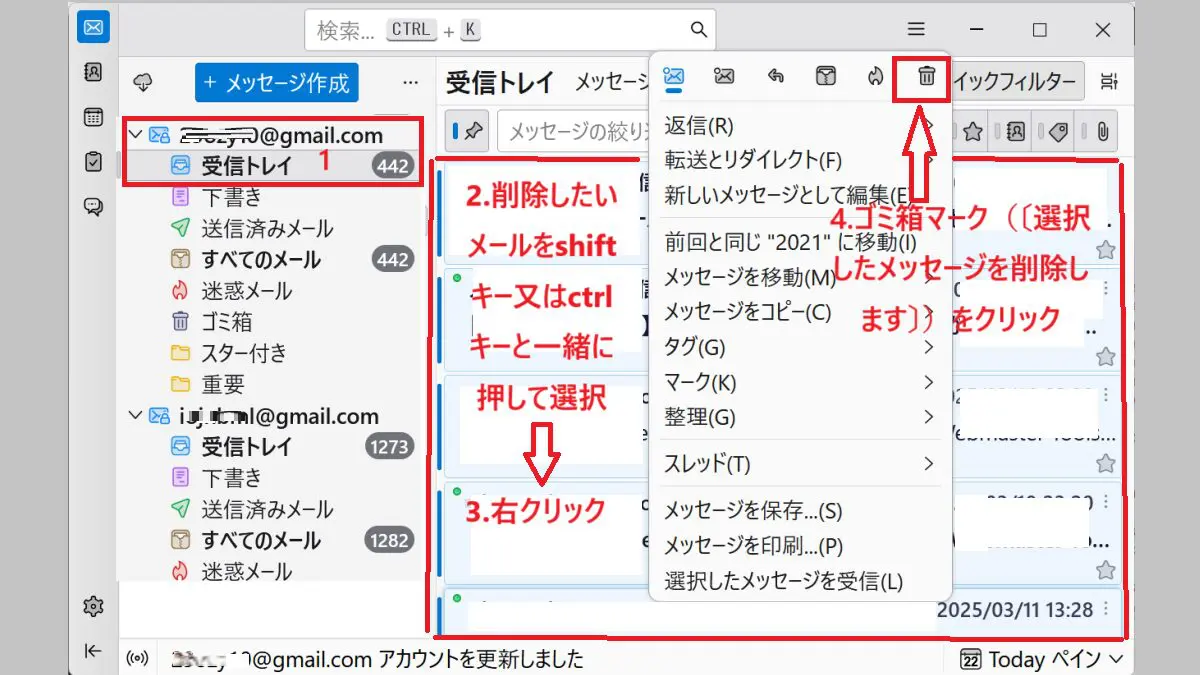This screenshot has height=675, width=1200.
Task: Click the archive box icon in context menu
Action: [826, 75]
